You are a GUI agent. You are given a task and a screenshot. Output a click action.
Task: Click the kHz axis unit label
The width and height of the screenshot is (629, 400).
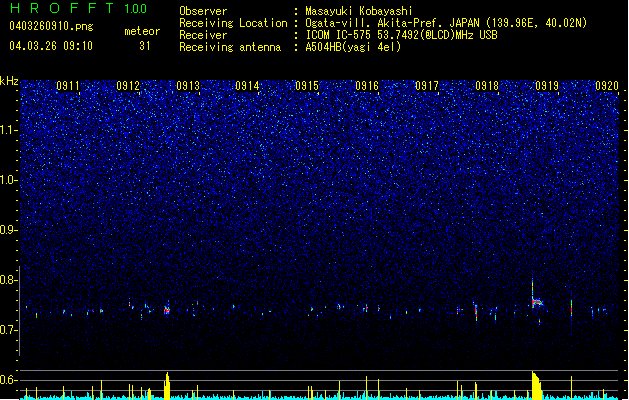point(9,81)
